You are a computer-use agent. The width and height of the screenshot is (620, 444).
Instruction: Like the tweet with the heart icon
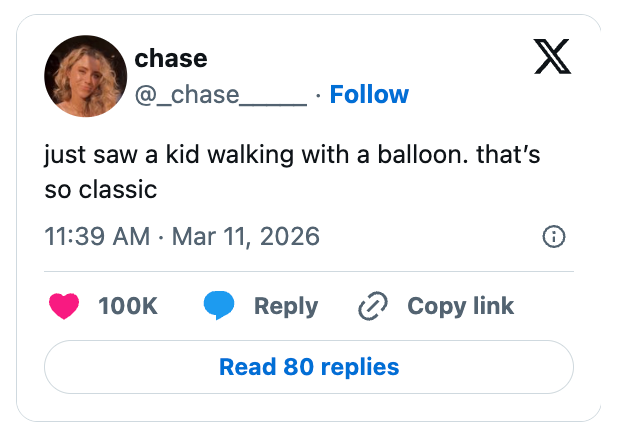[63, 306]
